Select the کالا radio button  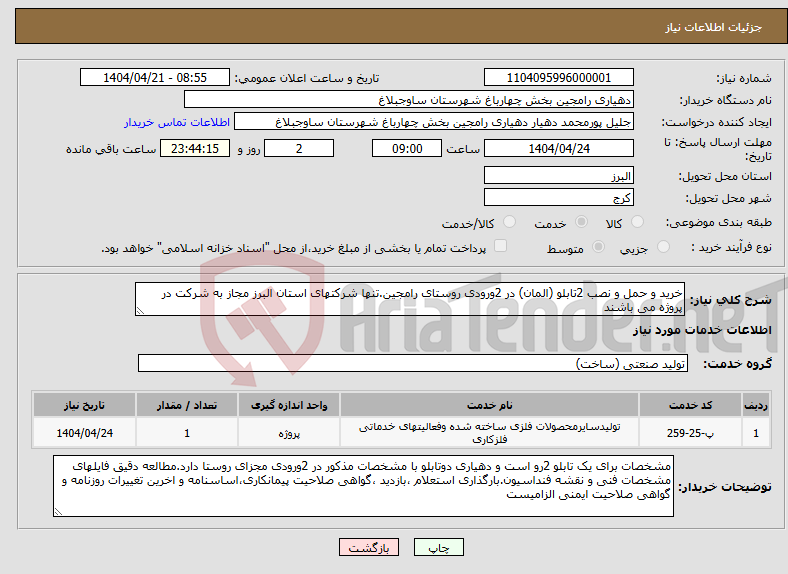point(637,222)
